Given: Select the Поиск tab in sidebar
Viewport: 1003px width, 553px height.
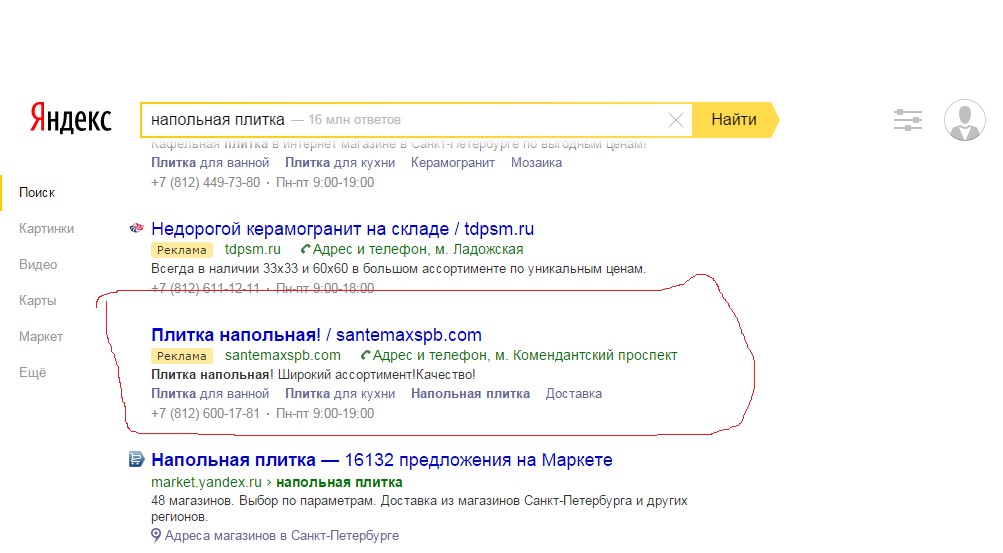Looking at the screenshot, I should [x=37, y=192].
